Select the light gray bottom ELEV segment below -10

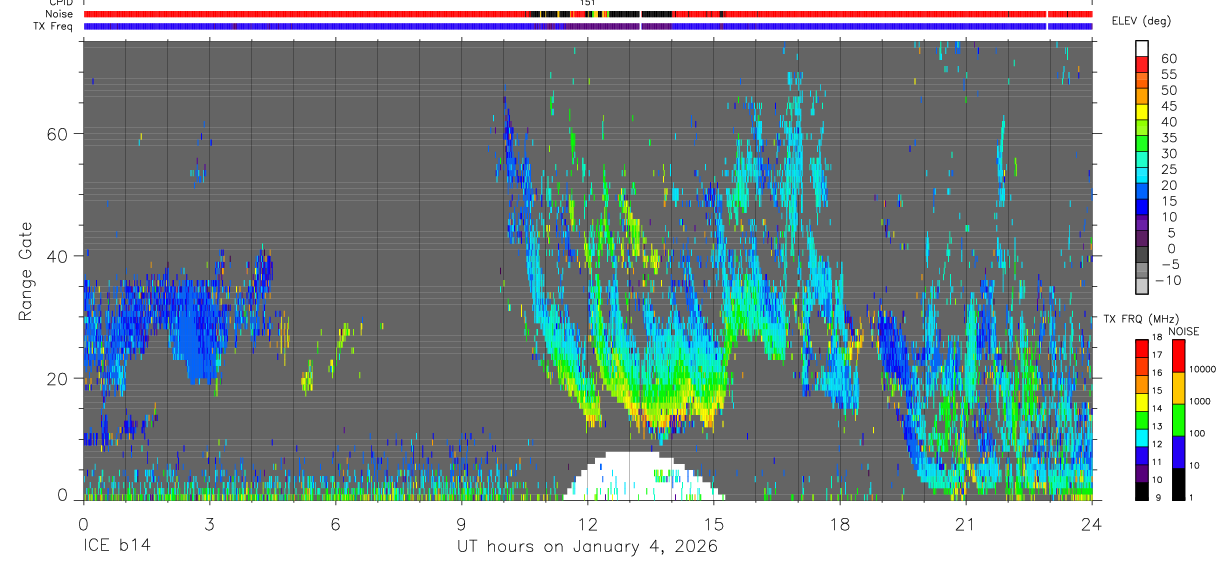pos(1142,287)
